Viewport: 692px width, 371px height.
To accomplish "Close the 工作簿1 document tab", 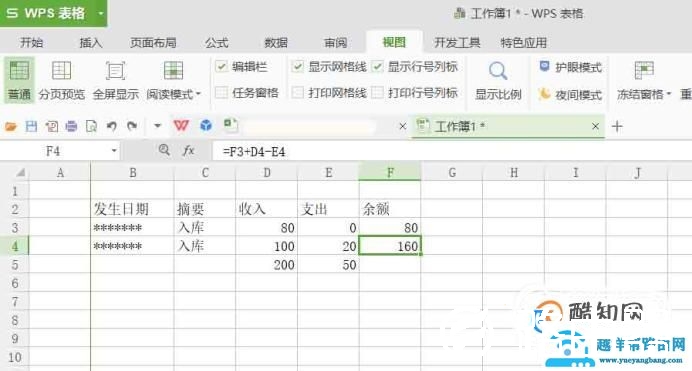I will pos(595,126).
